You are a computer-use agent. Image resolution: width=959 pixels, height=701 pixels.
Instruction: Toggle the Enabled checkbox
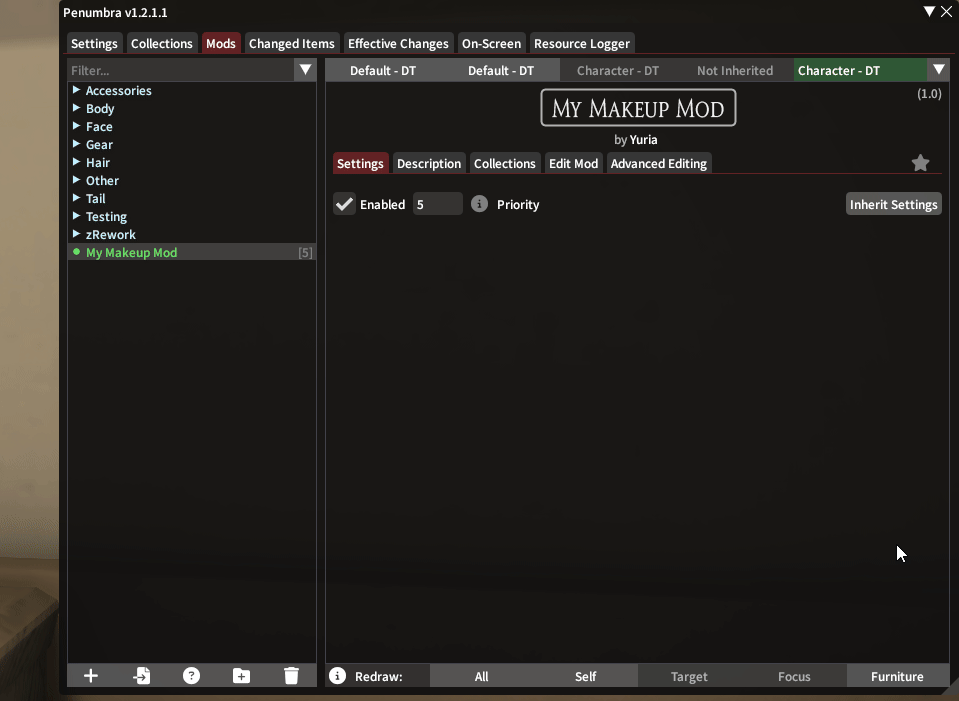(x=345, y=204)
